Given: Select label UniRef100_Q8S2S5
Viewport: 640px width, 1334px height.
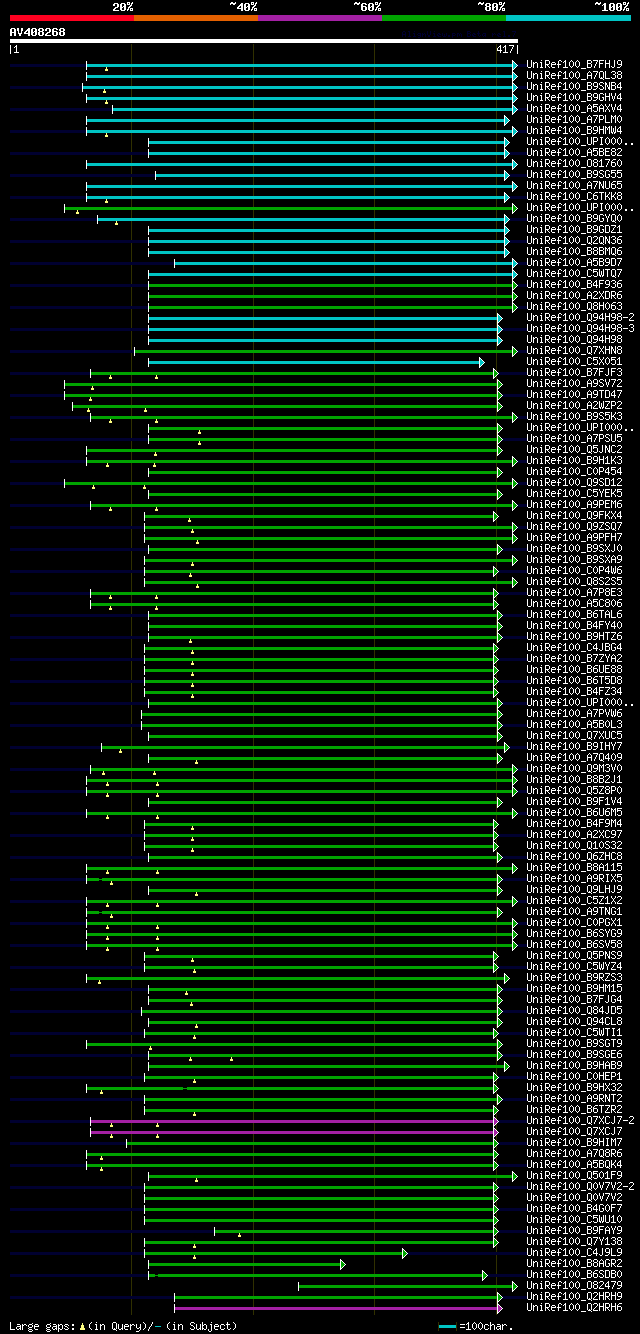Looking at the screenshot, I should click(x=574, y=581).
